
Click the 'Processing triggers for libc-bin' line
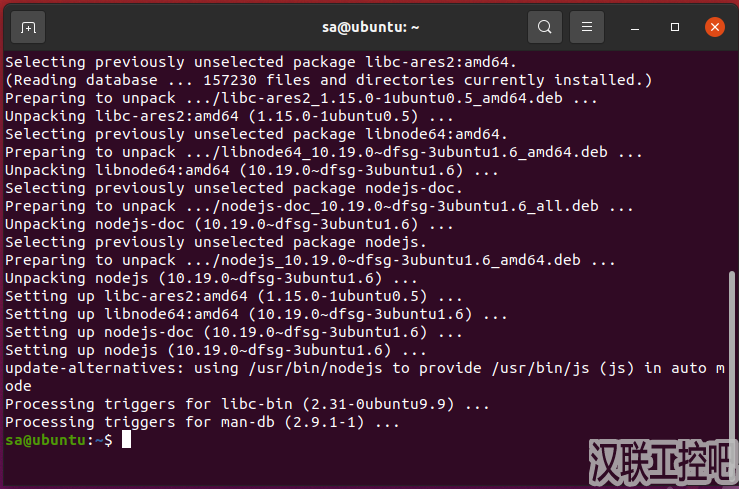(246, 405)
